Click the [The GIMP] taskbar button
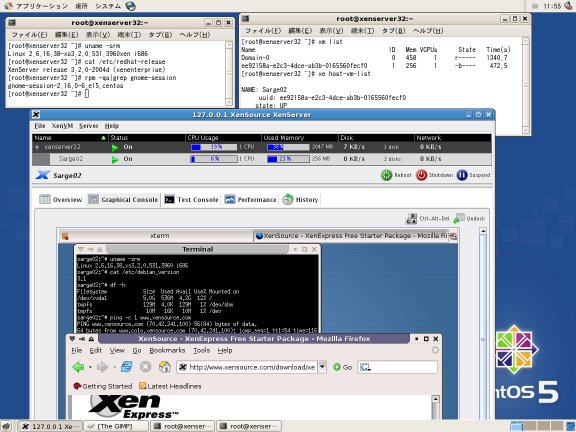Viewport: 576px width, 432px height. (116, 426)
